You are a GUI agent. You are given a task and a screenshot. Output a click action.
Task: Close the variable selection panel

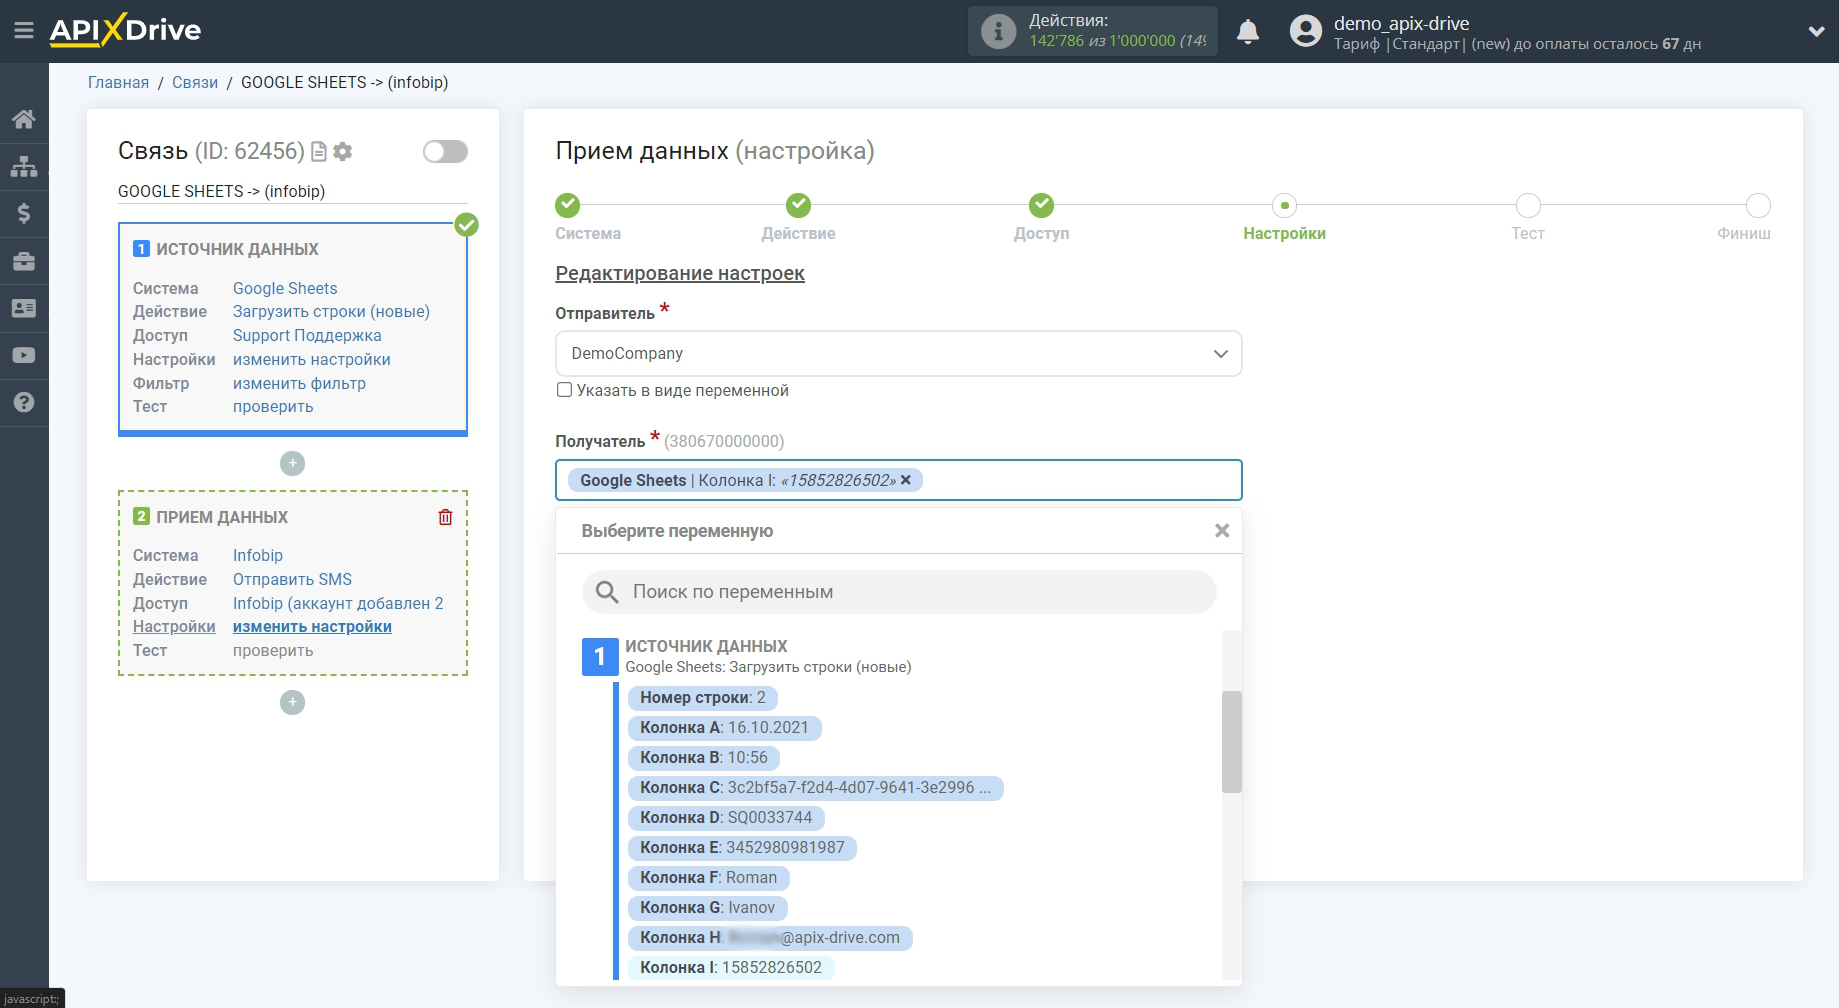pyautogui.click(x=1222, y=531)
